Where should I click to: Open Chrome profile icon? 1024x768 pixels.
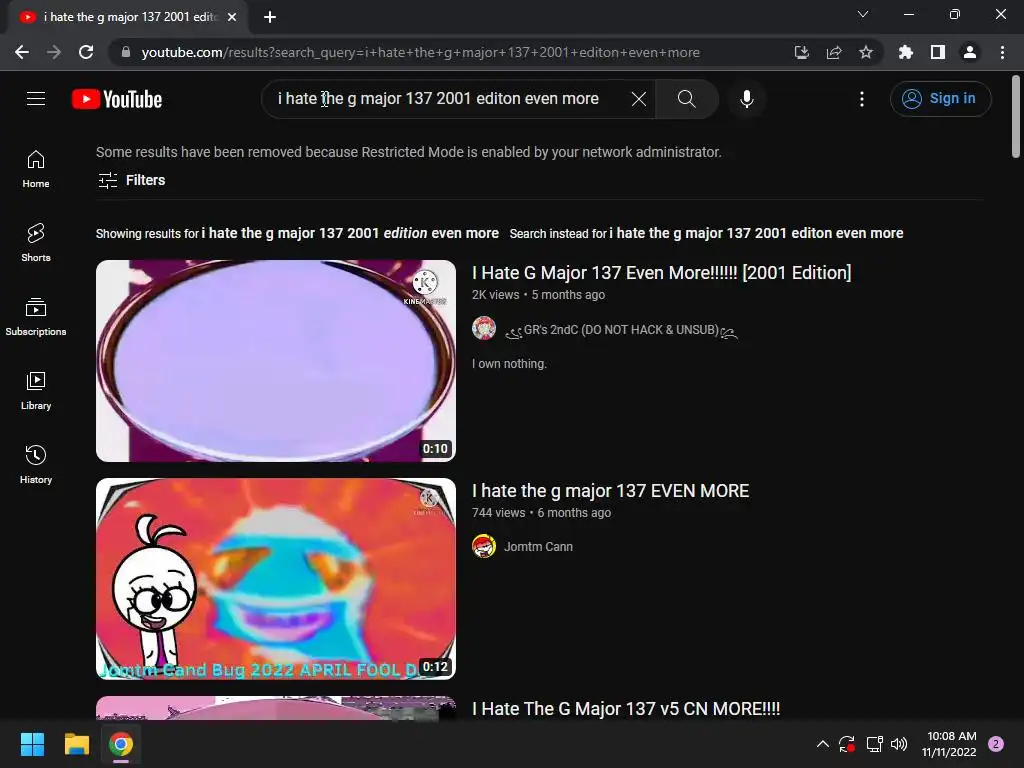pyautogui.click(x=970, y=52)
